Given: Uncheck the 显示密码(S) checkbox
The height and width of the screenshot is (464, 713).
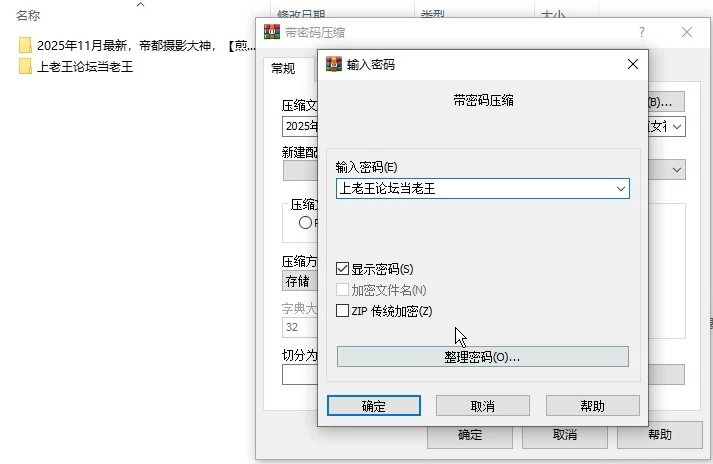Looking at the screenshot, I should pyautogui.click(x=342, y=268).
